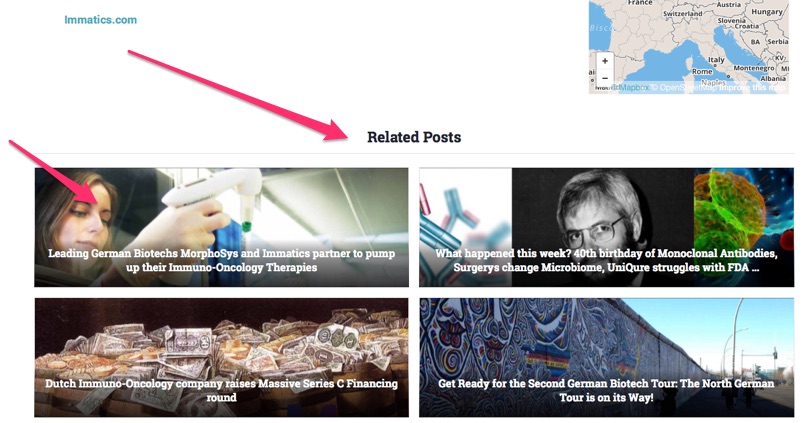Click the Rome label on the map
Image resolution: width=812 pixels, height=423 pixels.
[x=702, y=71]
